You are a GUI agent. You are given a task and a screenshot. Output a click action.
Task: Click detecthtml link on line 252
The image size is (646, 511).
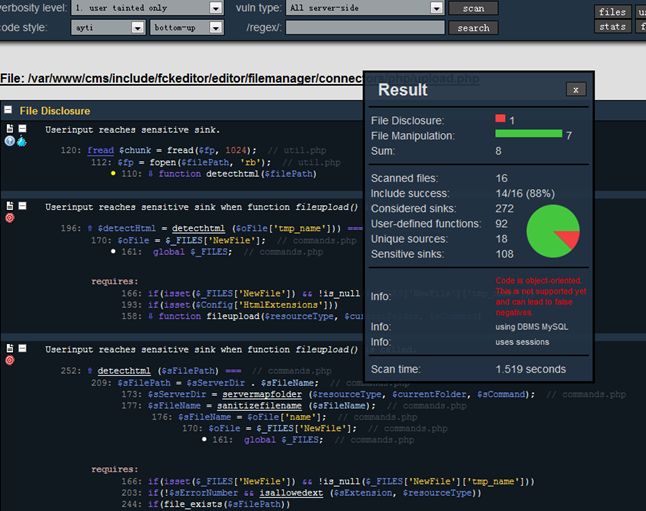[x=124, y=371]
